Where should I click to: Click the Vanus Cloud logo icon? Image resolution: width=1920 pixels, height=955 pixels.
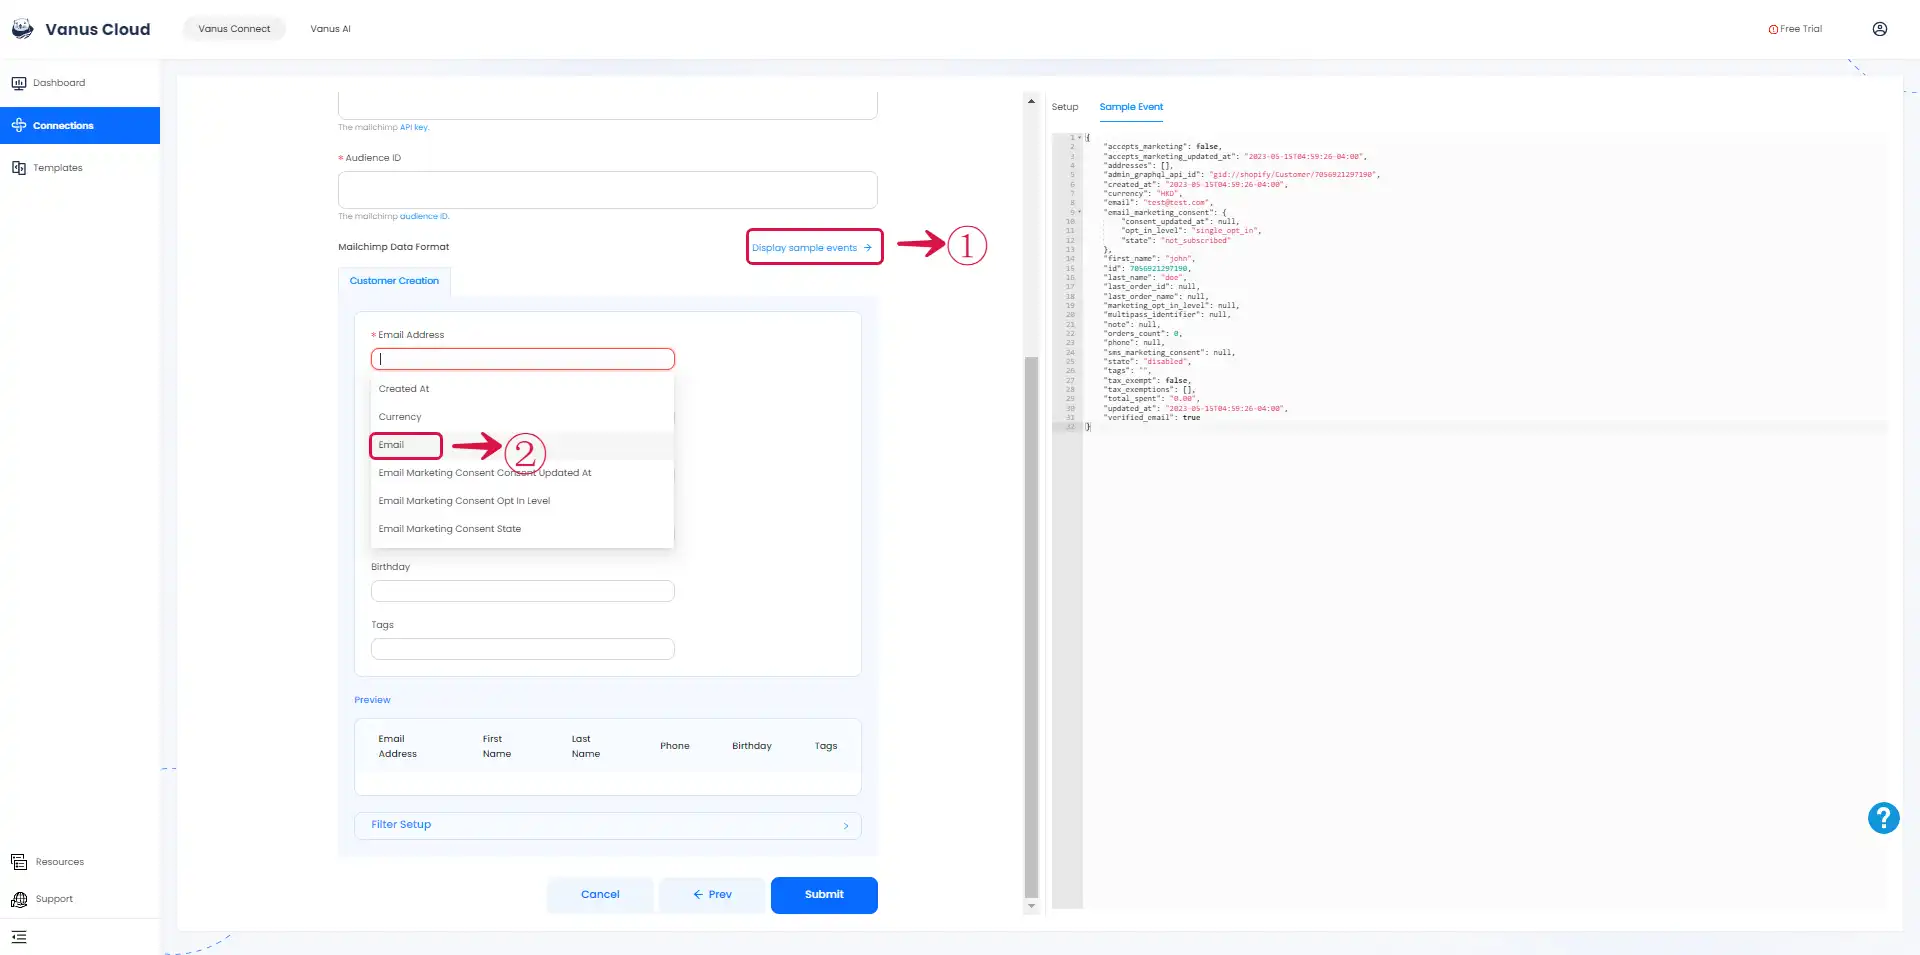coord(22,29)
